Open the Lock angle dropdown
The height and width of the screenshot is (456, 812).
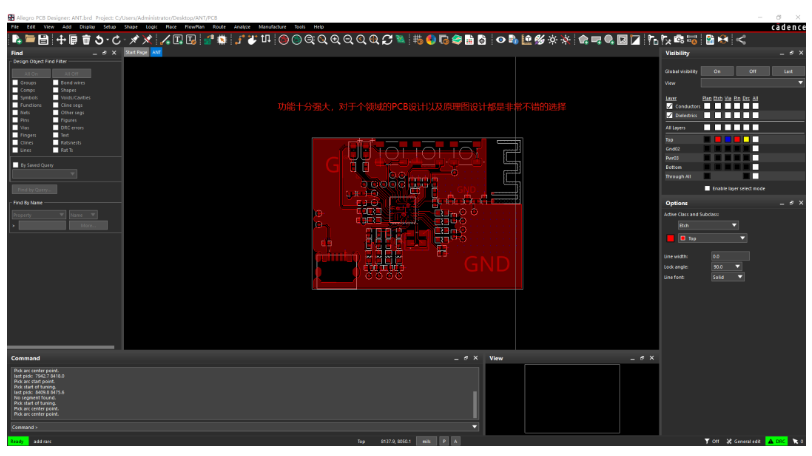coord(727,267)
